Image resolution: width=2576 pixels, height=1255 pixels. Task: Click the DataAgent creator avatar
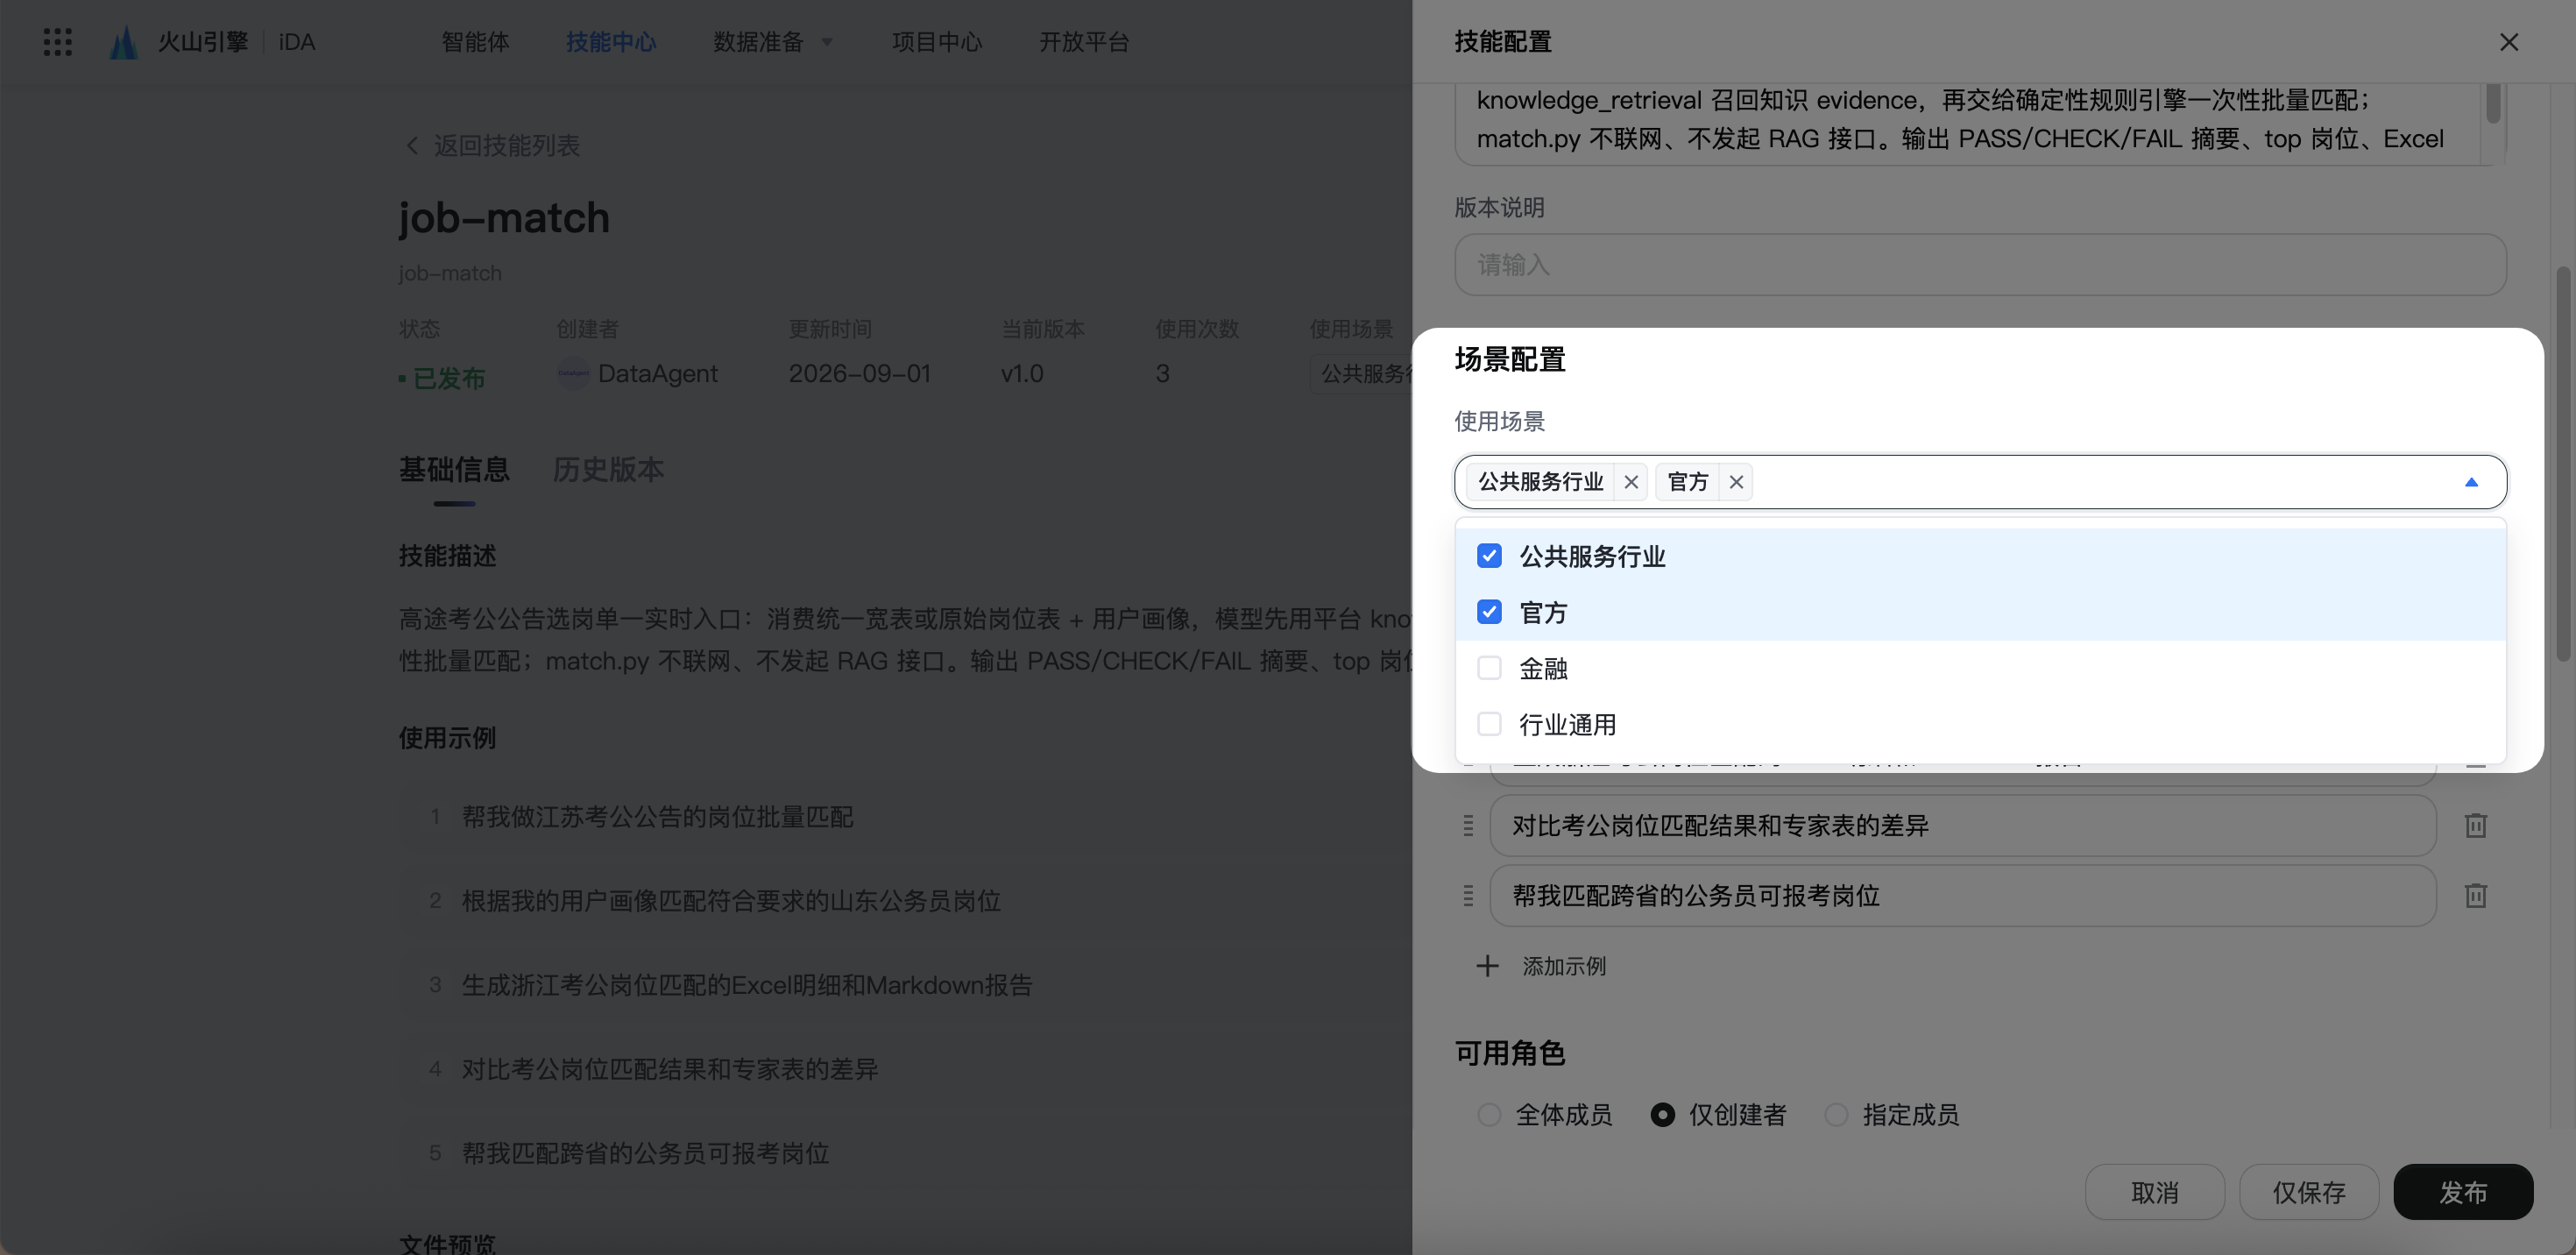[x=573, y=373]
